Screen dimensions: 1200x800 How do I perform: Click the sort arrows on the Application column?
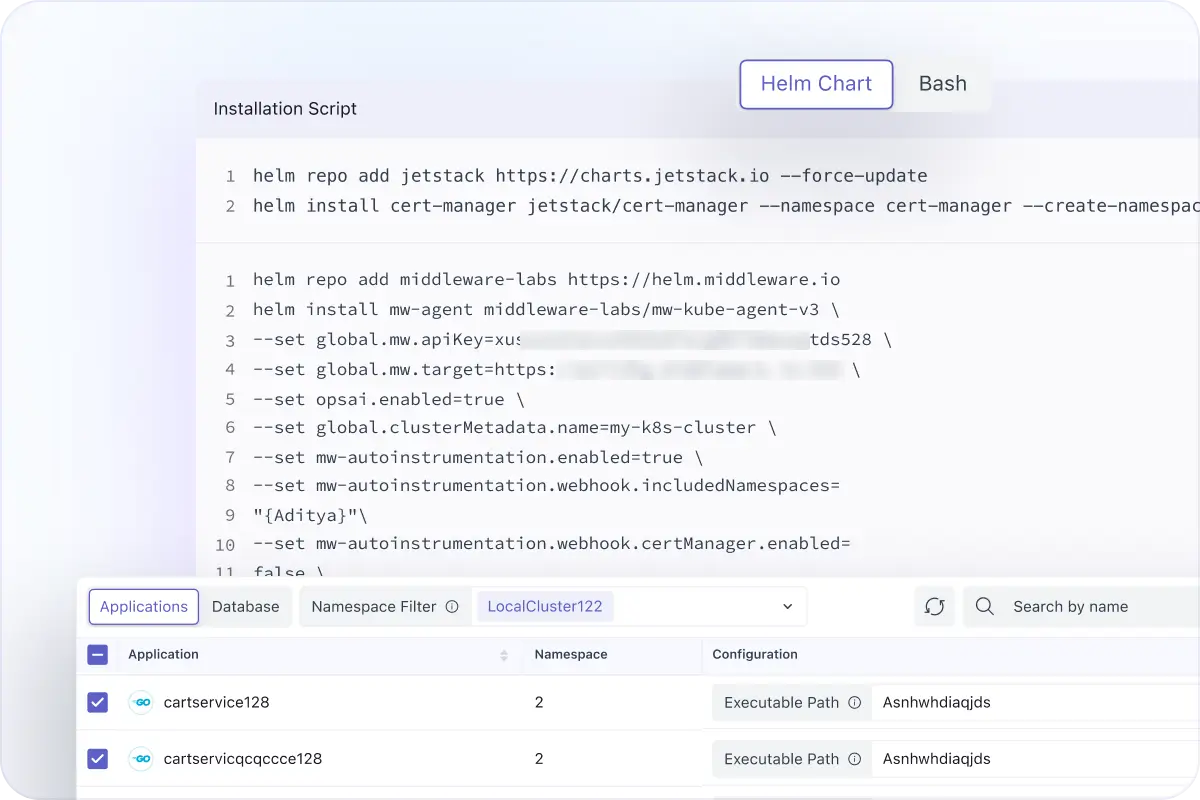pos(505,655)
